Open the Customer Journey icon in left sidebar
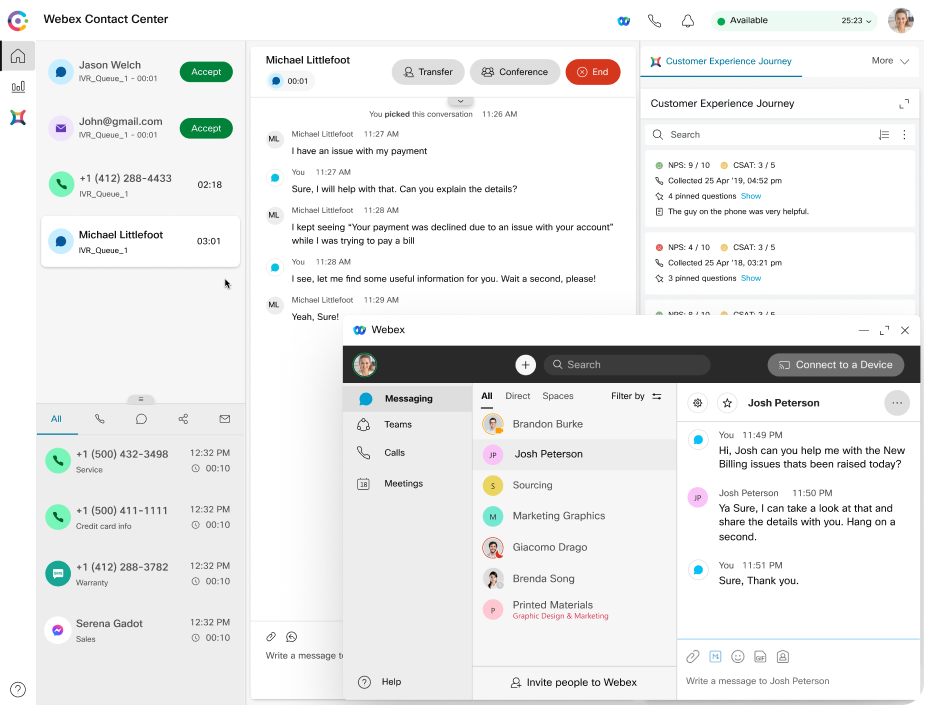Screen dimensions: 925x706 coord(18,117)
